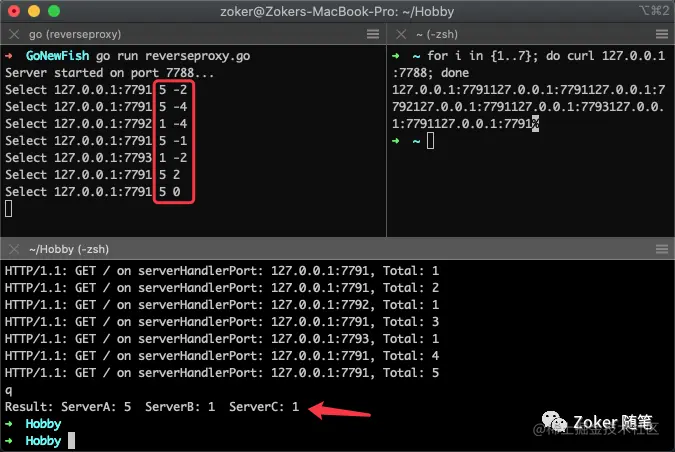Click the 'Select 127.0.0.1:7792' line

(96, 124)
